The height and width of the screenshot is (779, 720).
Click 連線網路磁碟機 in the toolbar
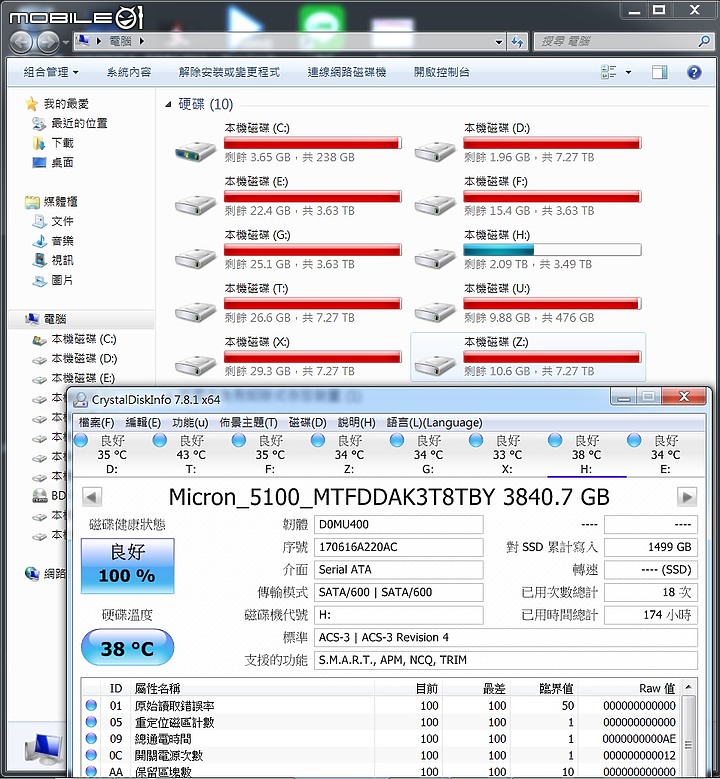(347, 73)
